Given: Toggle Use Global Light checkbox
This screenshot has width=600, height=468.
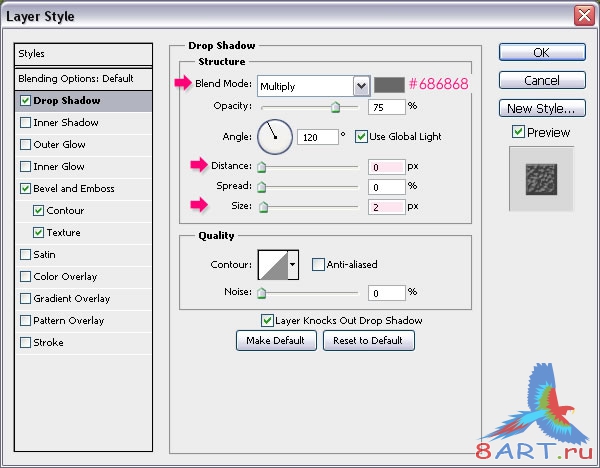Looking at the screenshot, I should point(361,137).
